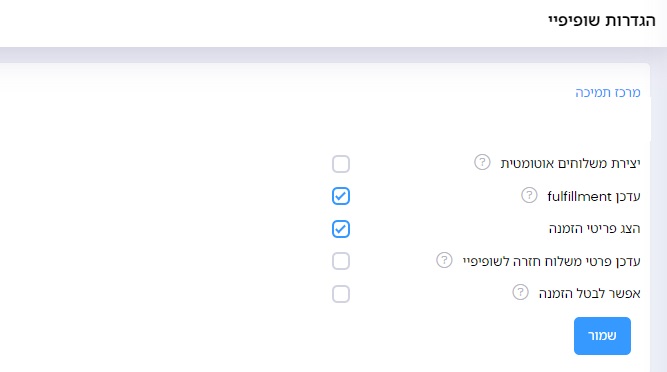
Task: Click the הגדרות שופיפיי page title
Action: pos(602,20)
